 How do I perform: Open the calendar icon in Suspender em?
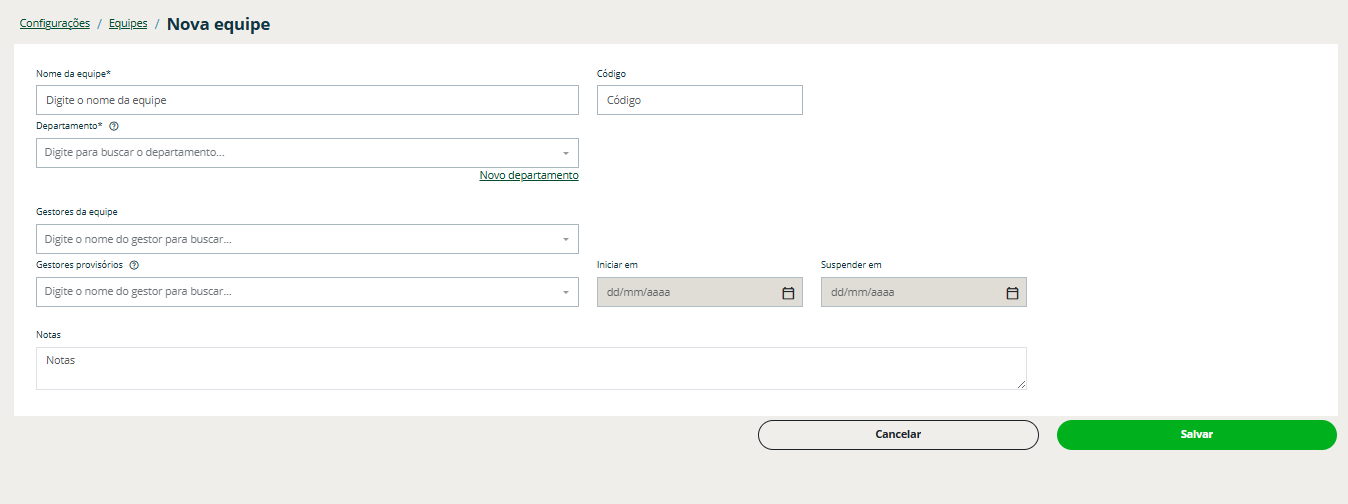coord(1011,293)
